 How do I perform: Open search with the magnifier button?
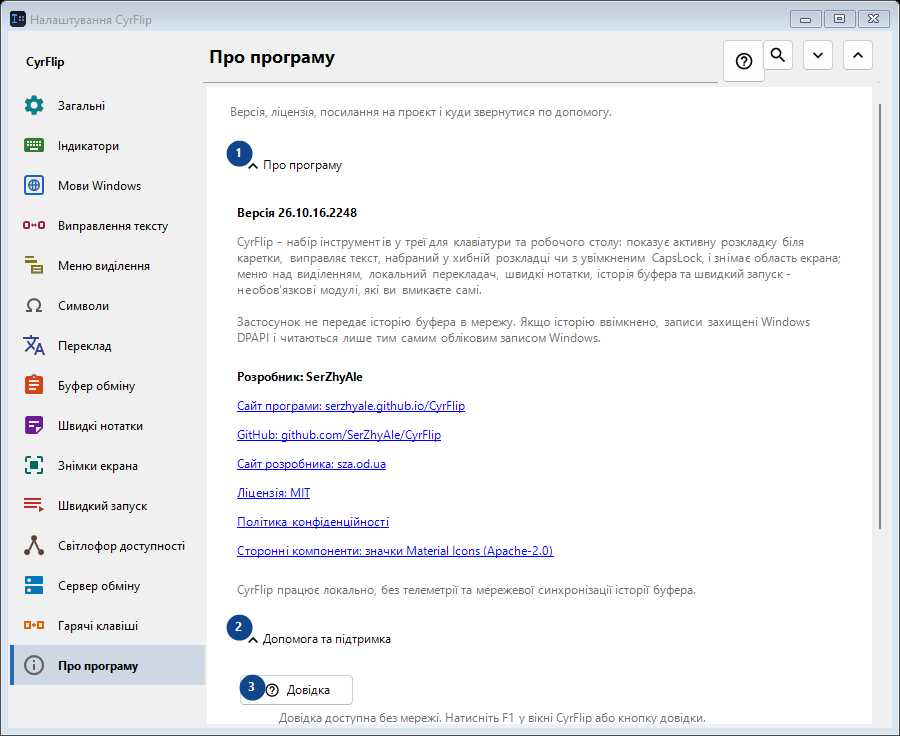point(778,55)
